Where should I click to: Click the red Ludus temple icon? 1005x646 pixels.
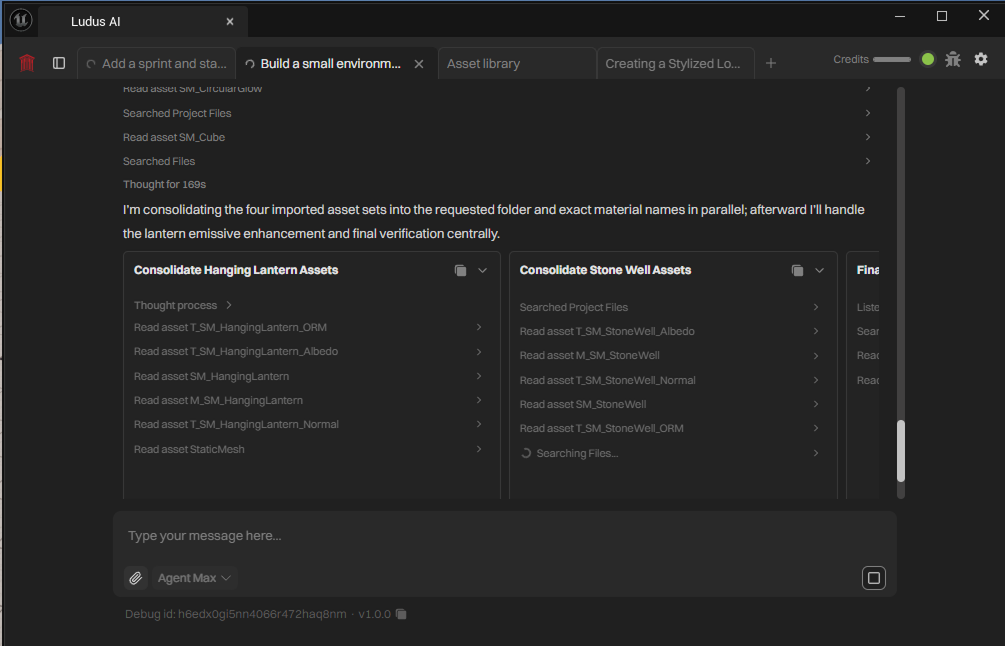click(27, 63)
